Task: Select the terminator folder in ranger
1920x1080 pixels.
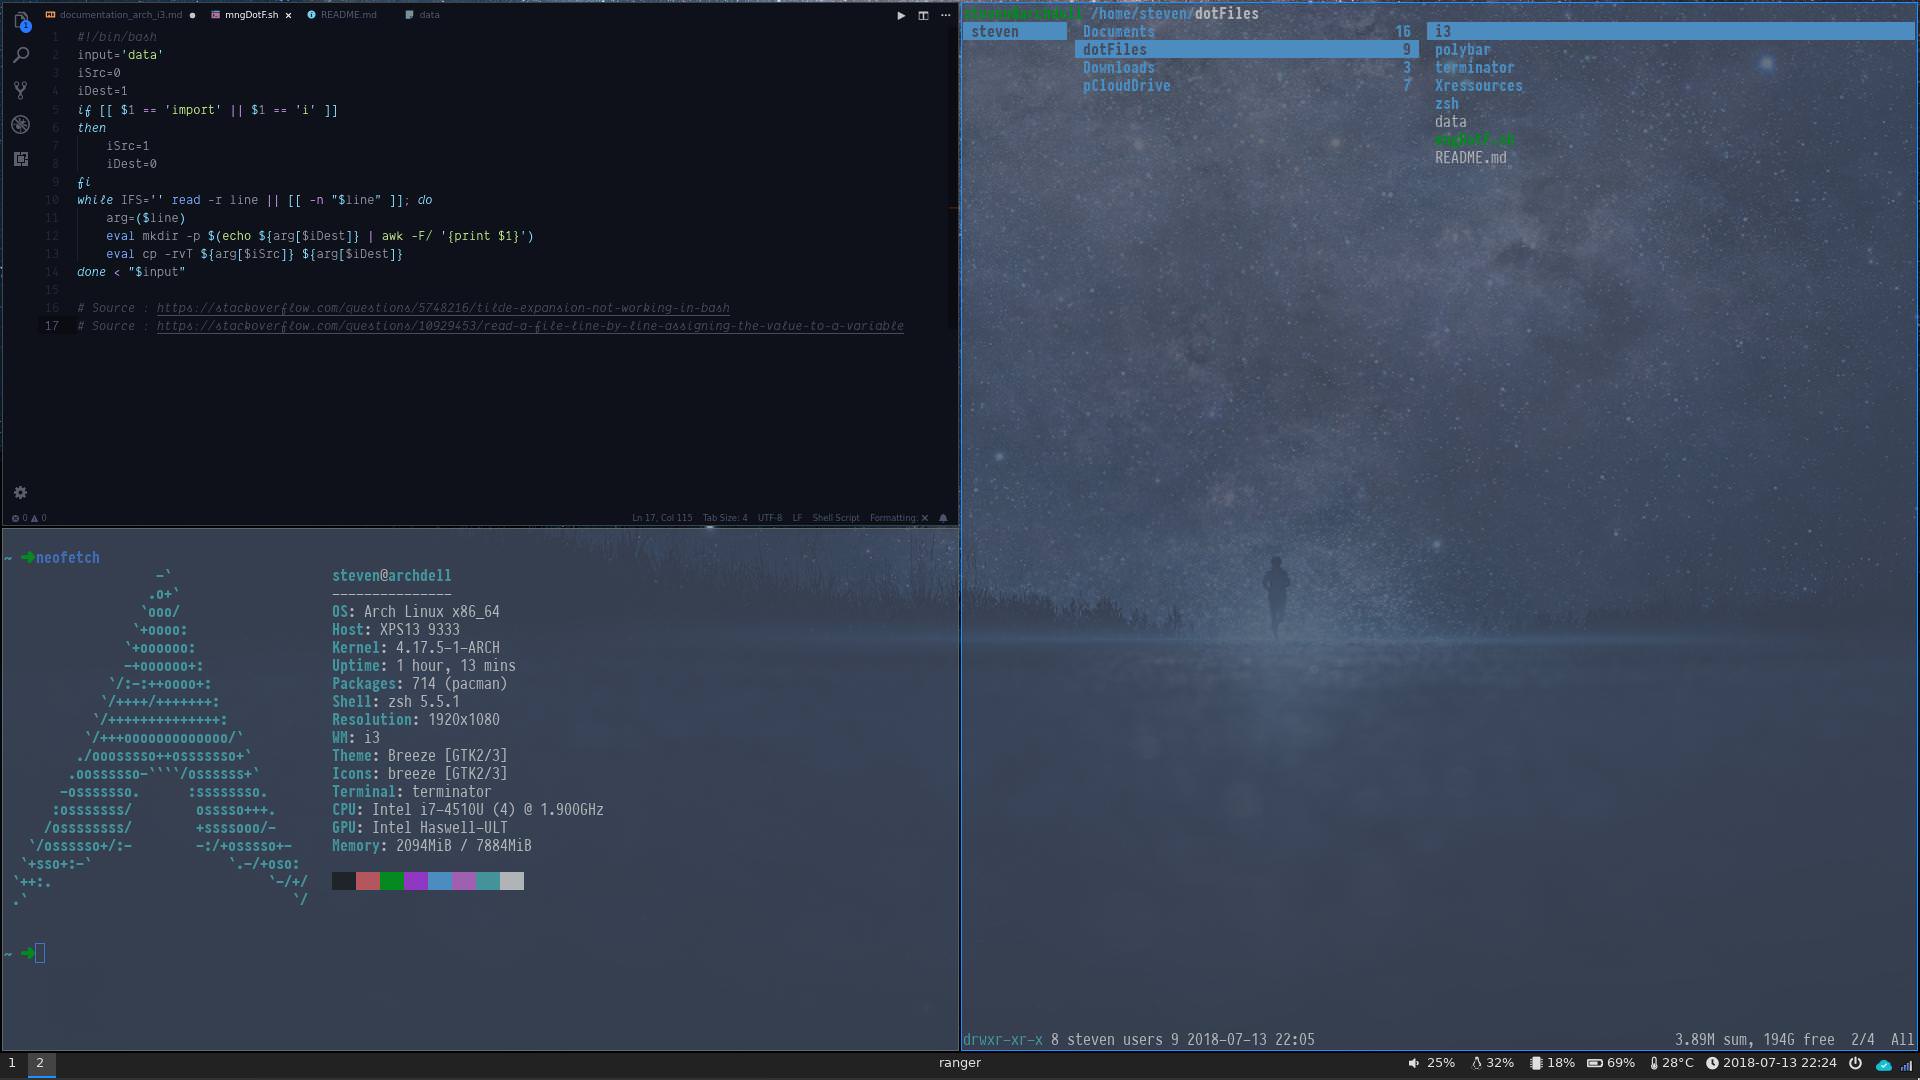Action: pos(1474,68)
